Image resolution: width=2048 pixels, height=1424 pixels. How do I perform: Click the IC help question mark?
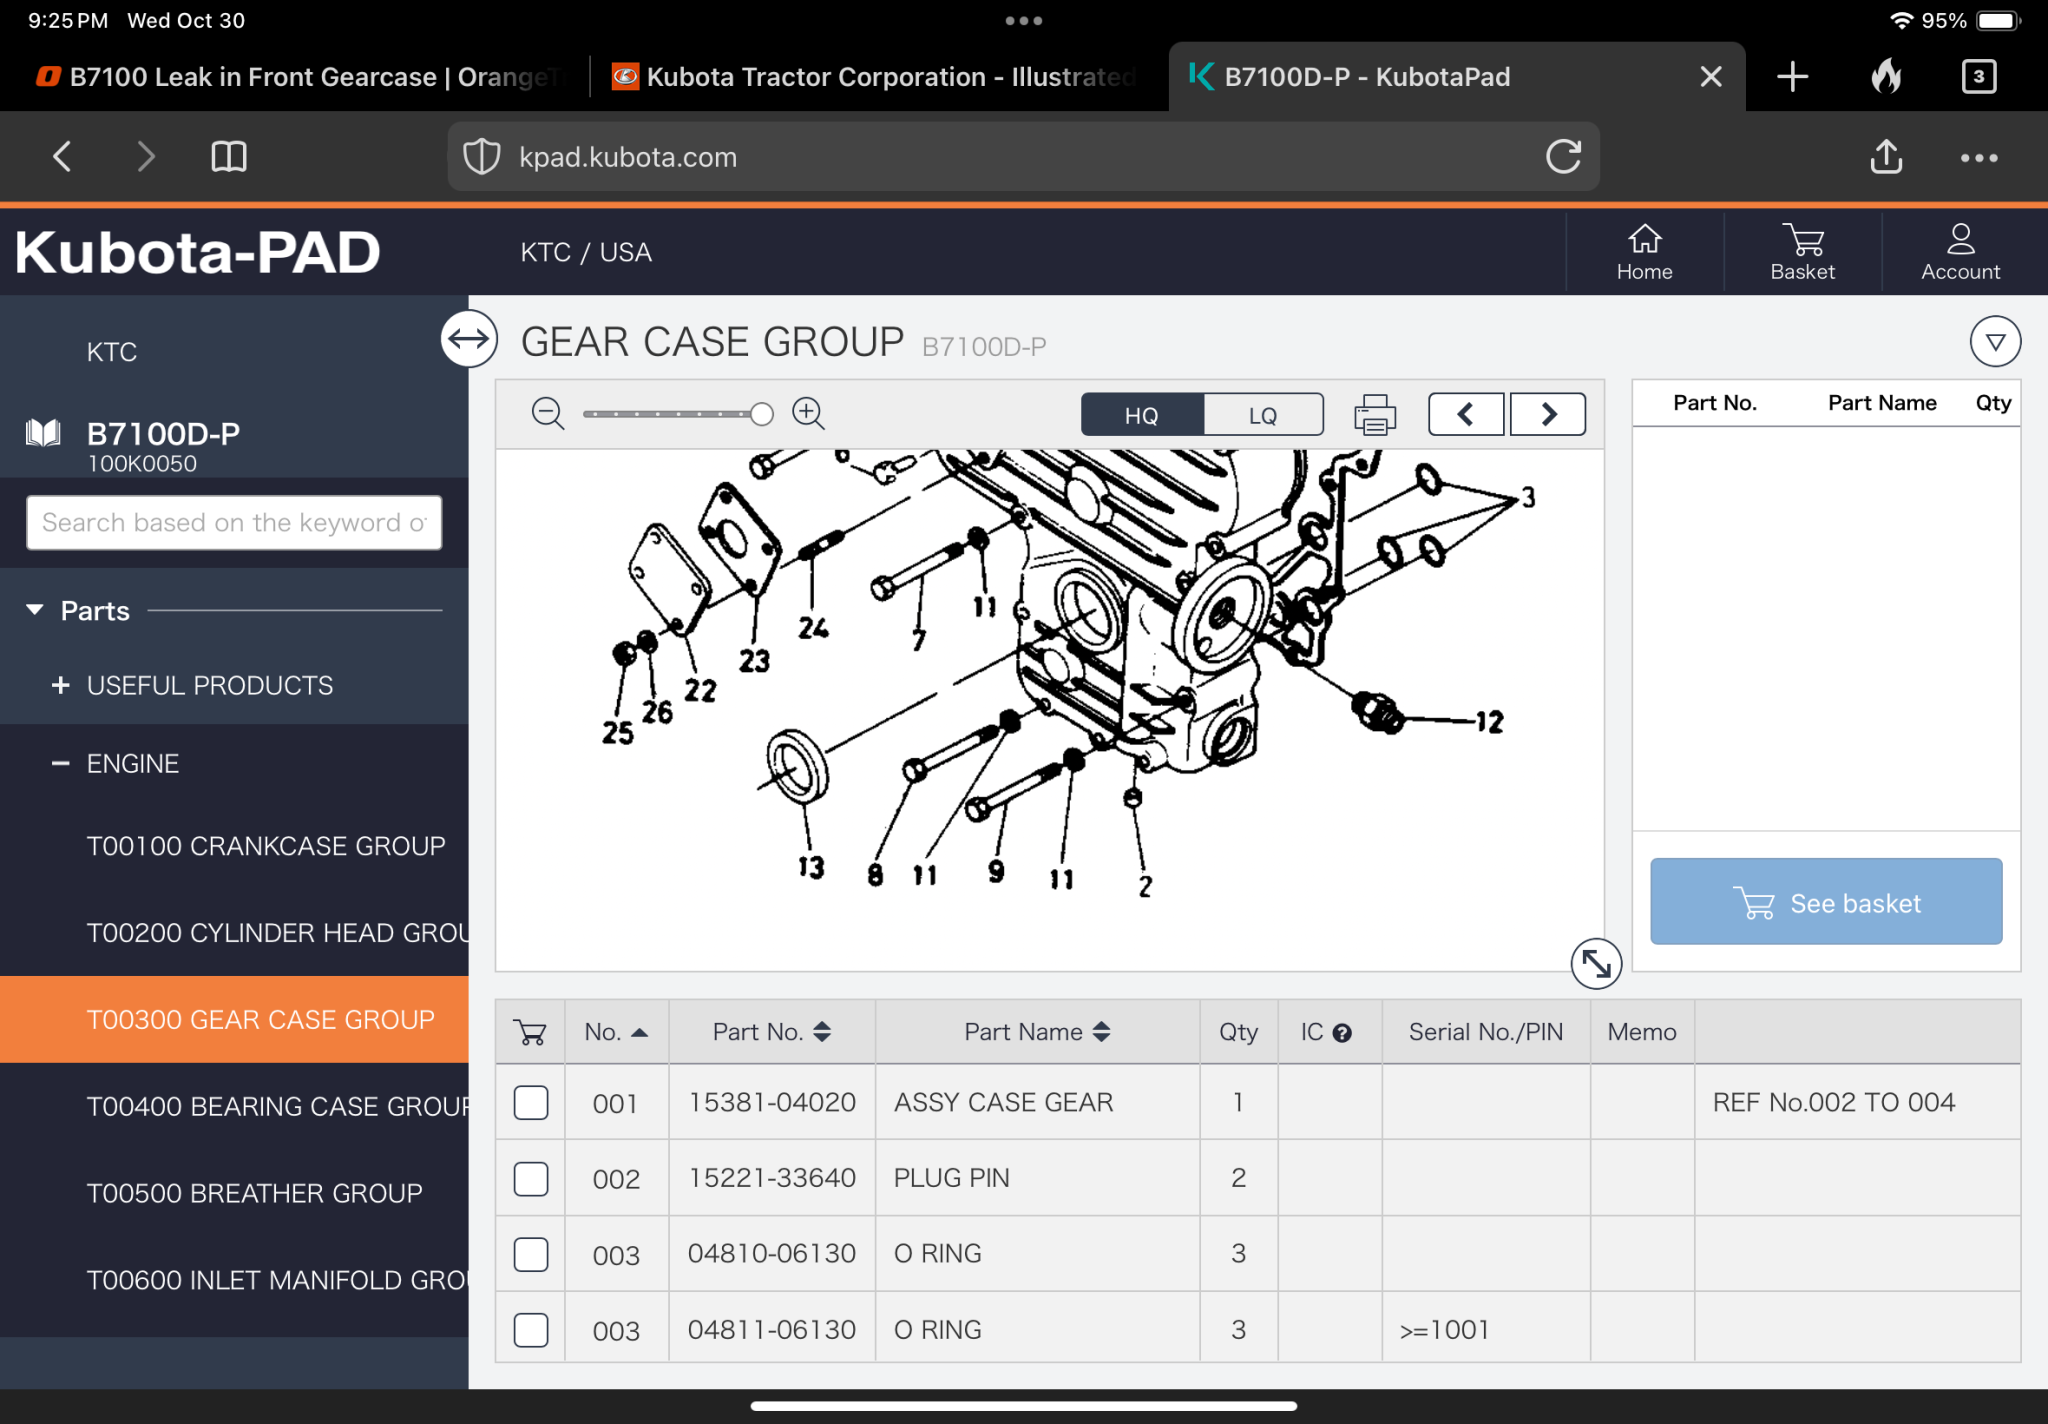1342,1033
